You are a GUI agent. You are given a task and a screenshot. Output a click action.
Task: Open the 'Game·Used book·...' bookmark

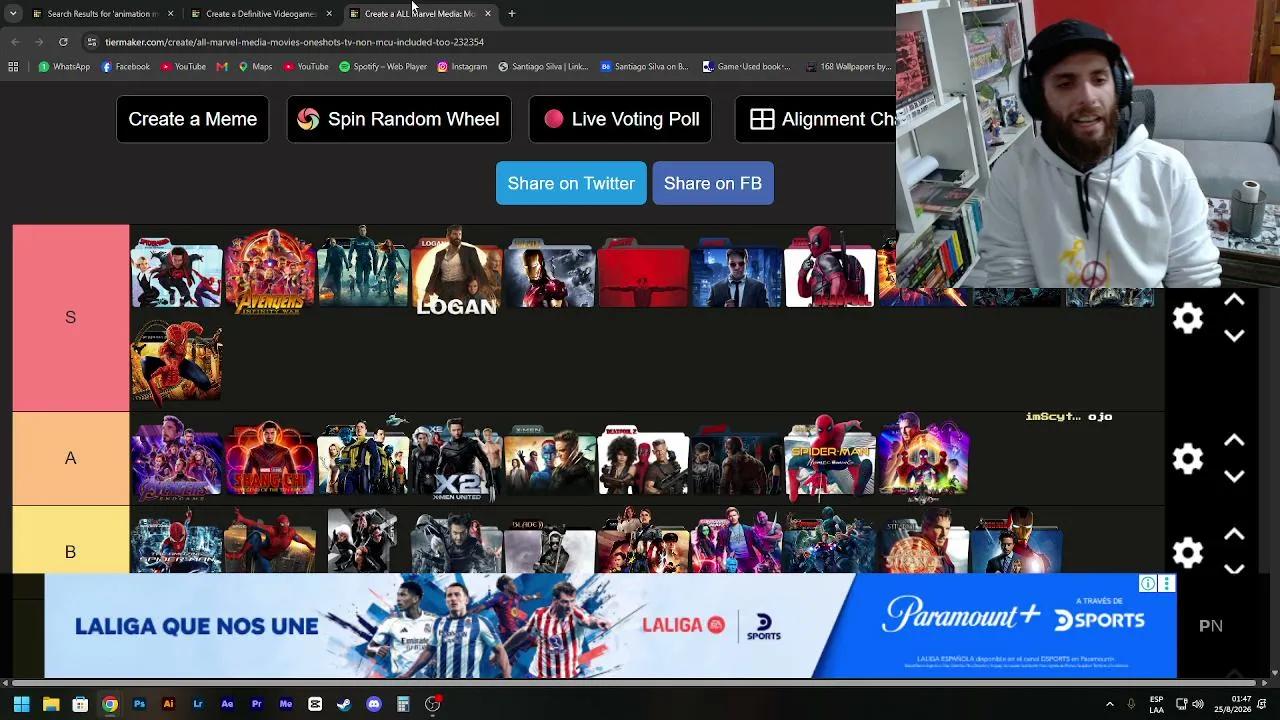(747, 67)
